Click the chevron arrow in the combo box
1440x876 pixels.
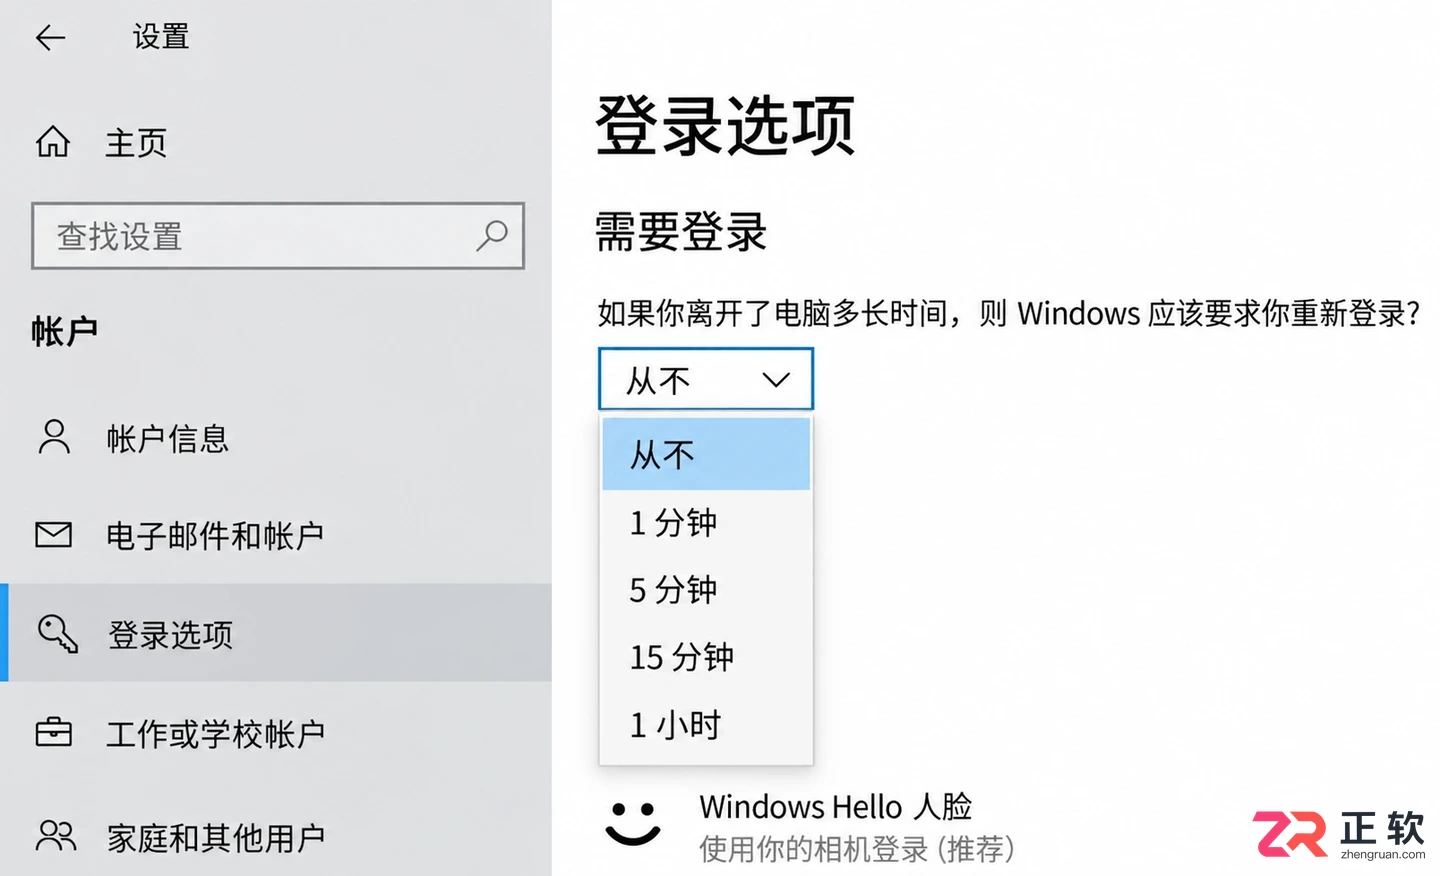click(x=776, y=380)
